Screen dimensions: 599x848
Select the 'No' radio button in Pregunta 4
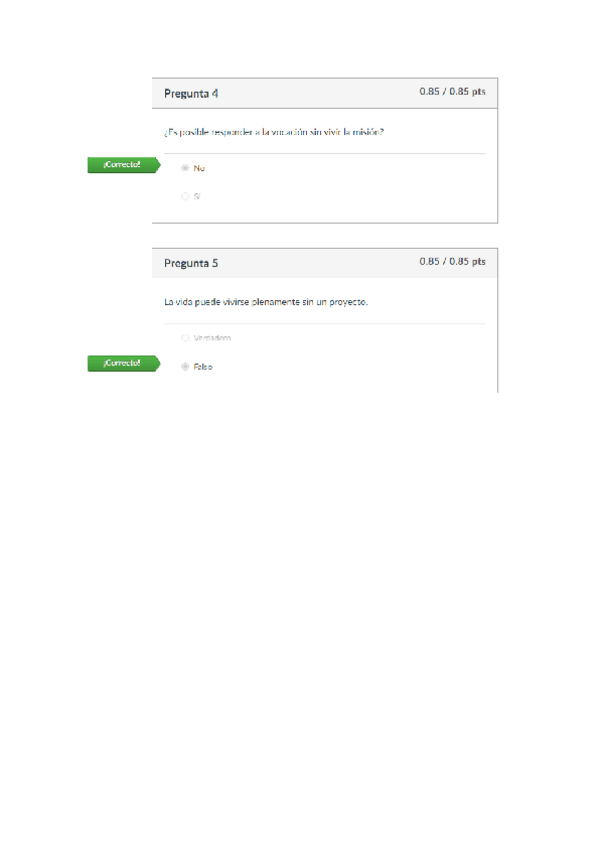pyautogui.click(x=185, y=168)
